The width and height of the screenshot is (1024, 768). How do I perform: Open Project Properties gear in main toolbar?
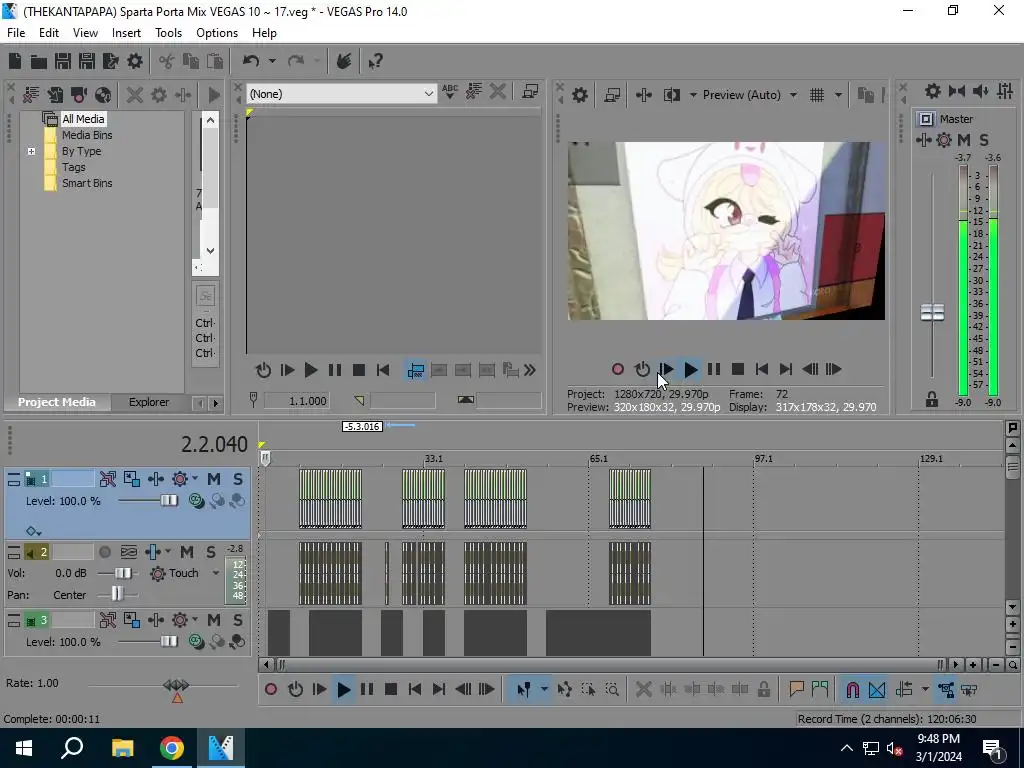click(x=135, y=61)
